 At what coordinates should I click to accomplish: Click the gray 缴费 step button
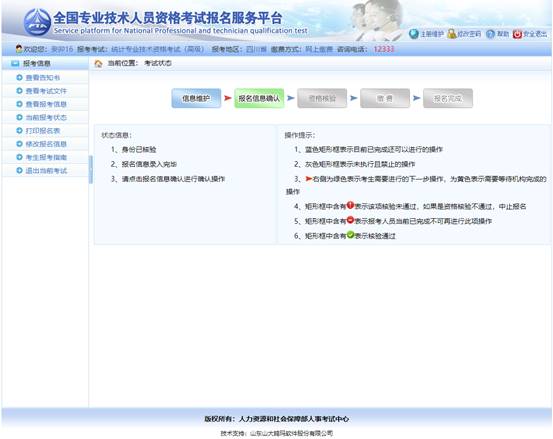pyautogui.click(x=385, y=98)
